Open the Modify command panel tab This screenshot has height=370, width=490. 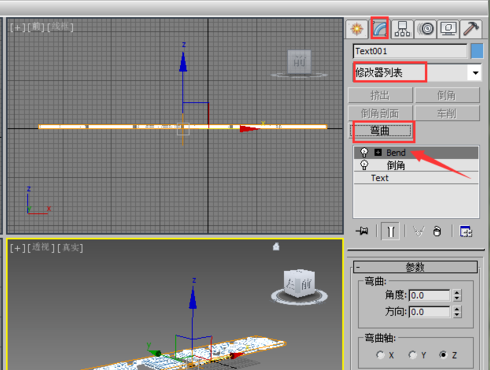(380, 29)
